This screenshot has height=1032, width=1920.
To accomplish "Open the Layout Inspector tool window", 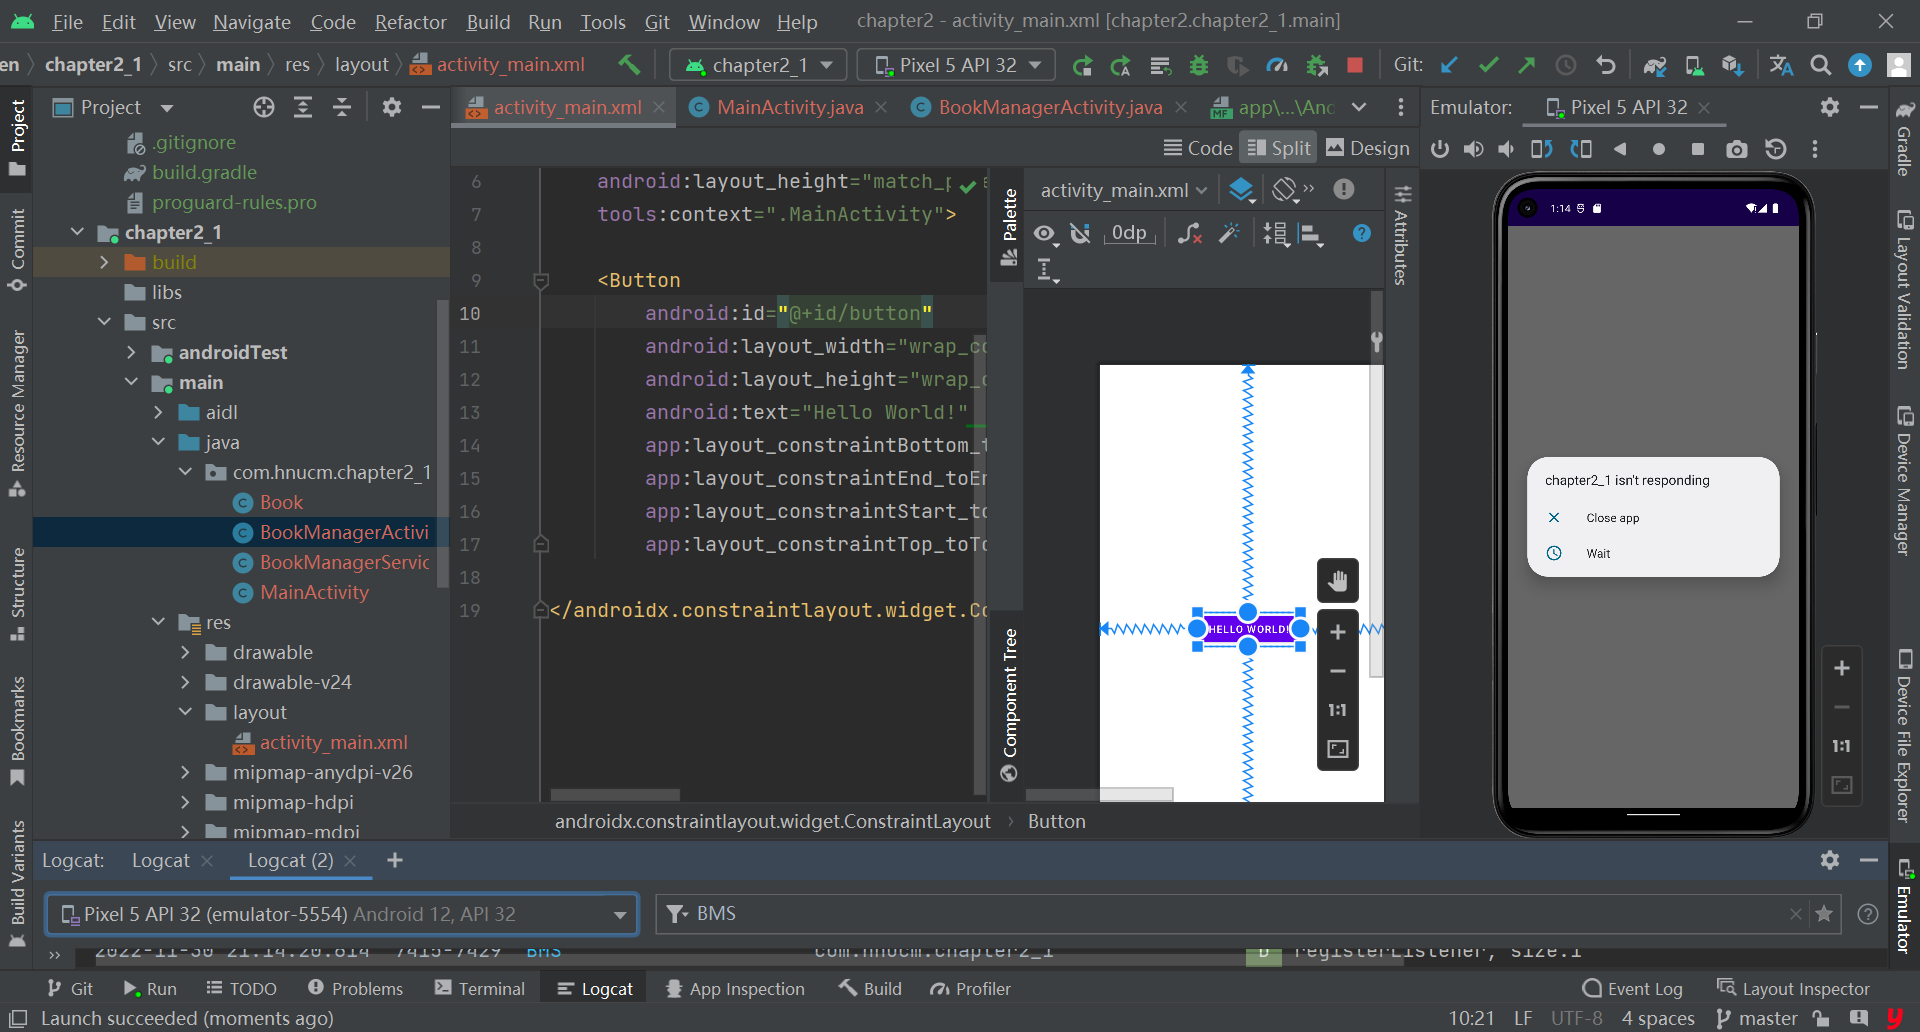I will [1793, 988].
